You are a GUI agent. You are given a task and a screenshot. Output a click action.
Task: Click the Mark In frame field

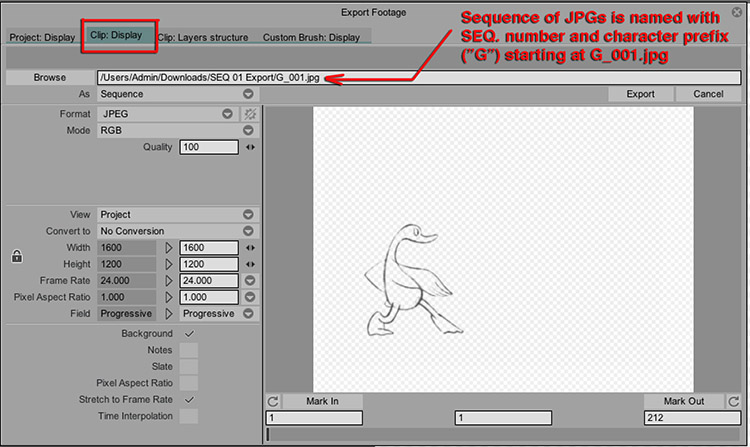(x=314, y=418)
